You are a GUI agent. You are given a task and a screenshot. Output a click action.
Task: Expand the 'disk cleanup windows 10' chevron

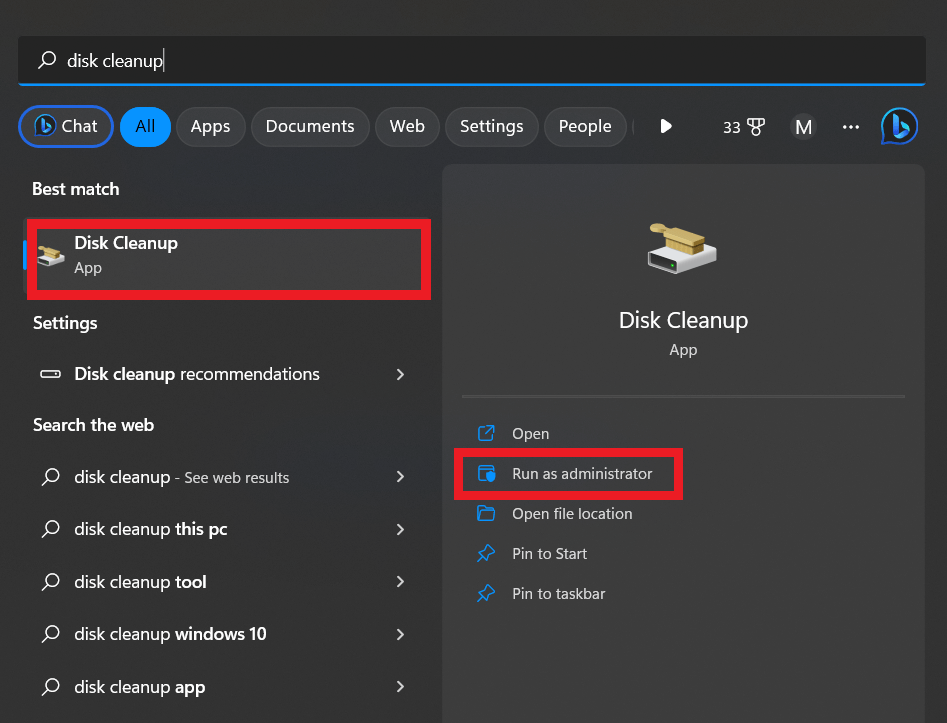[x=400, y=634]
